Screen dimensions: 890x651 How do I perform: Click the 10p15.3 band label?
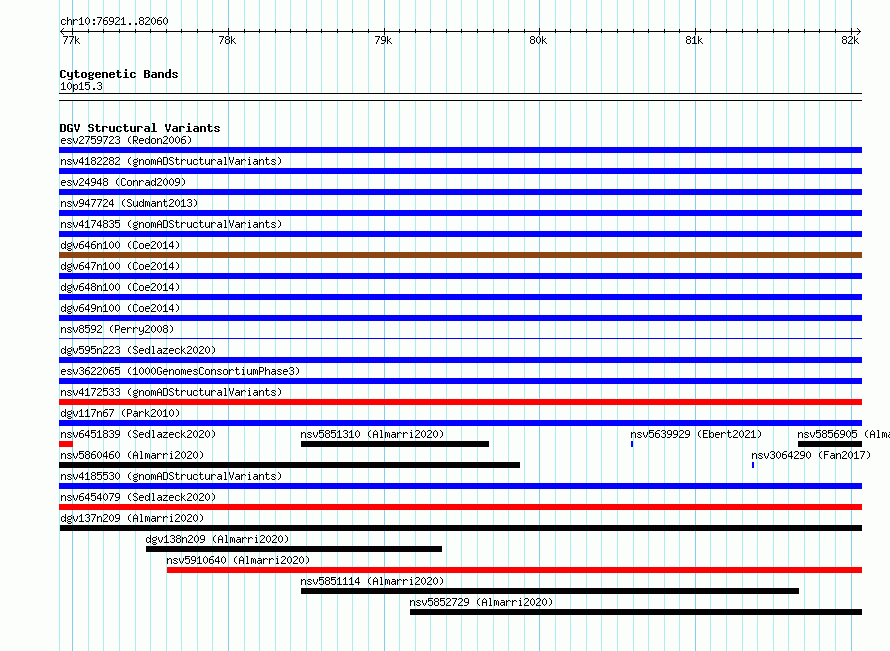click(81, 86)
